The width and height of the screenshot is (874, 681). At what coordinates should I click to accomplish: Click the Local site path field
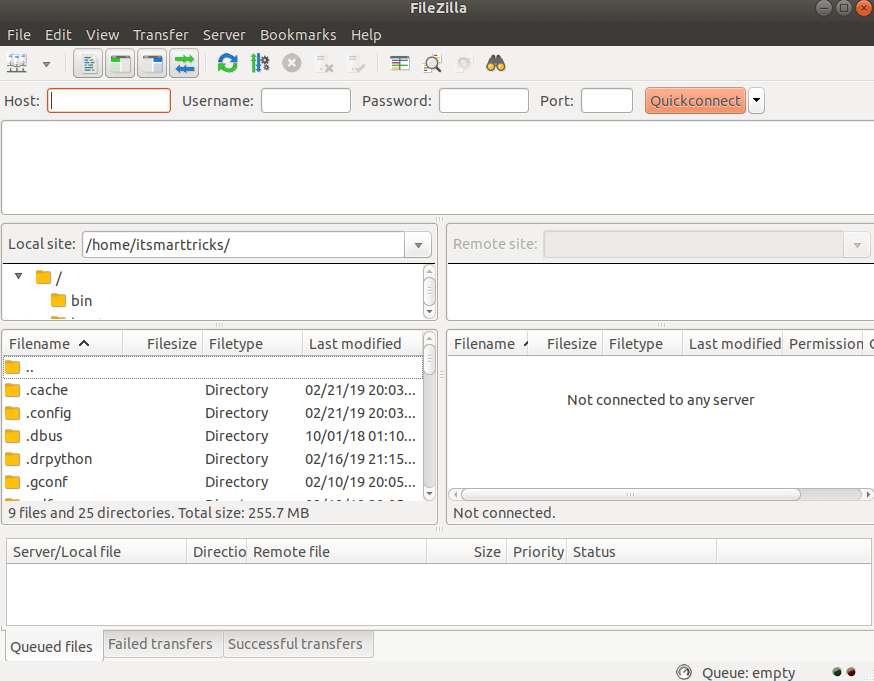coord(244,245)
